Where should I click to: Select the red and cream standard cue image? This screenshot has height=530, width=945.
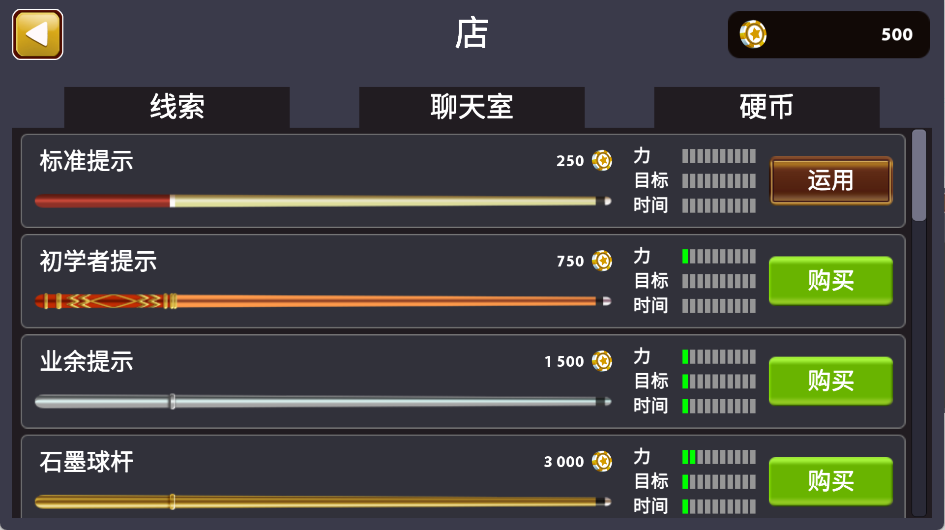coord(323,201)
